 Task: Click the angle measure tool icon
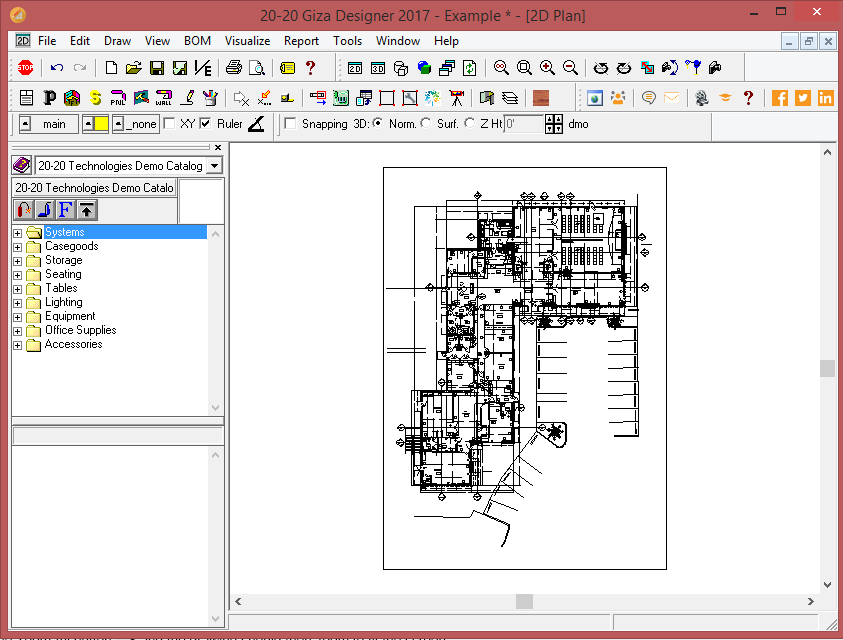point(256,124)
